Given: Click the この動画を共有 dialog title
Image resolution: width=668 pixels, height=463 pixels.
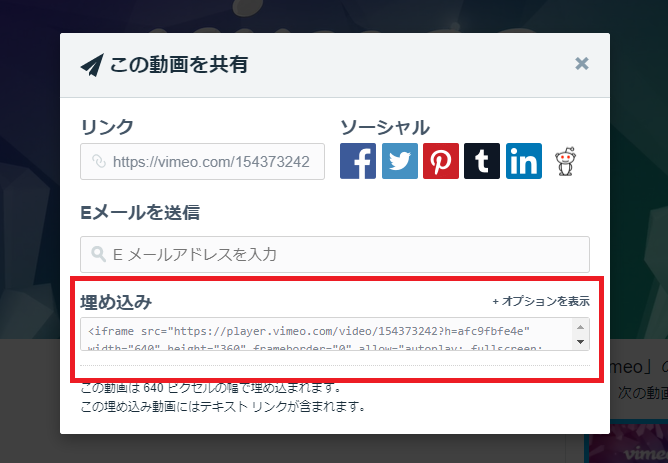Looking at the screenshot, I should click(179, 65).
